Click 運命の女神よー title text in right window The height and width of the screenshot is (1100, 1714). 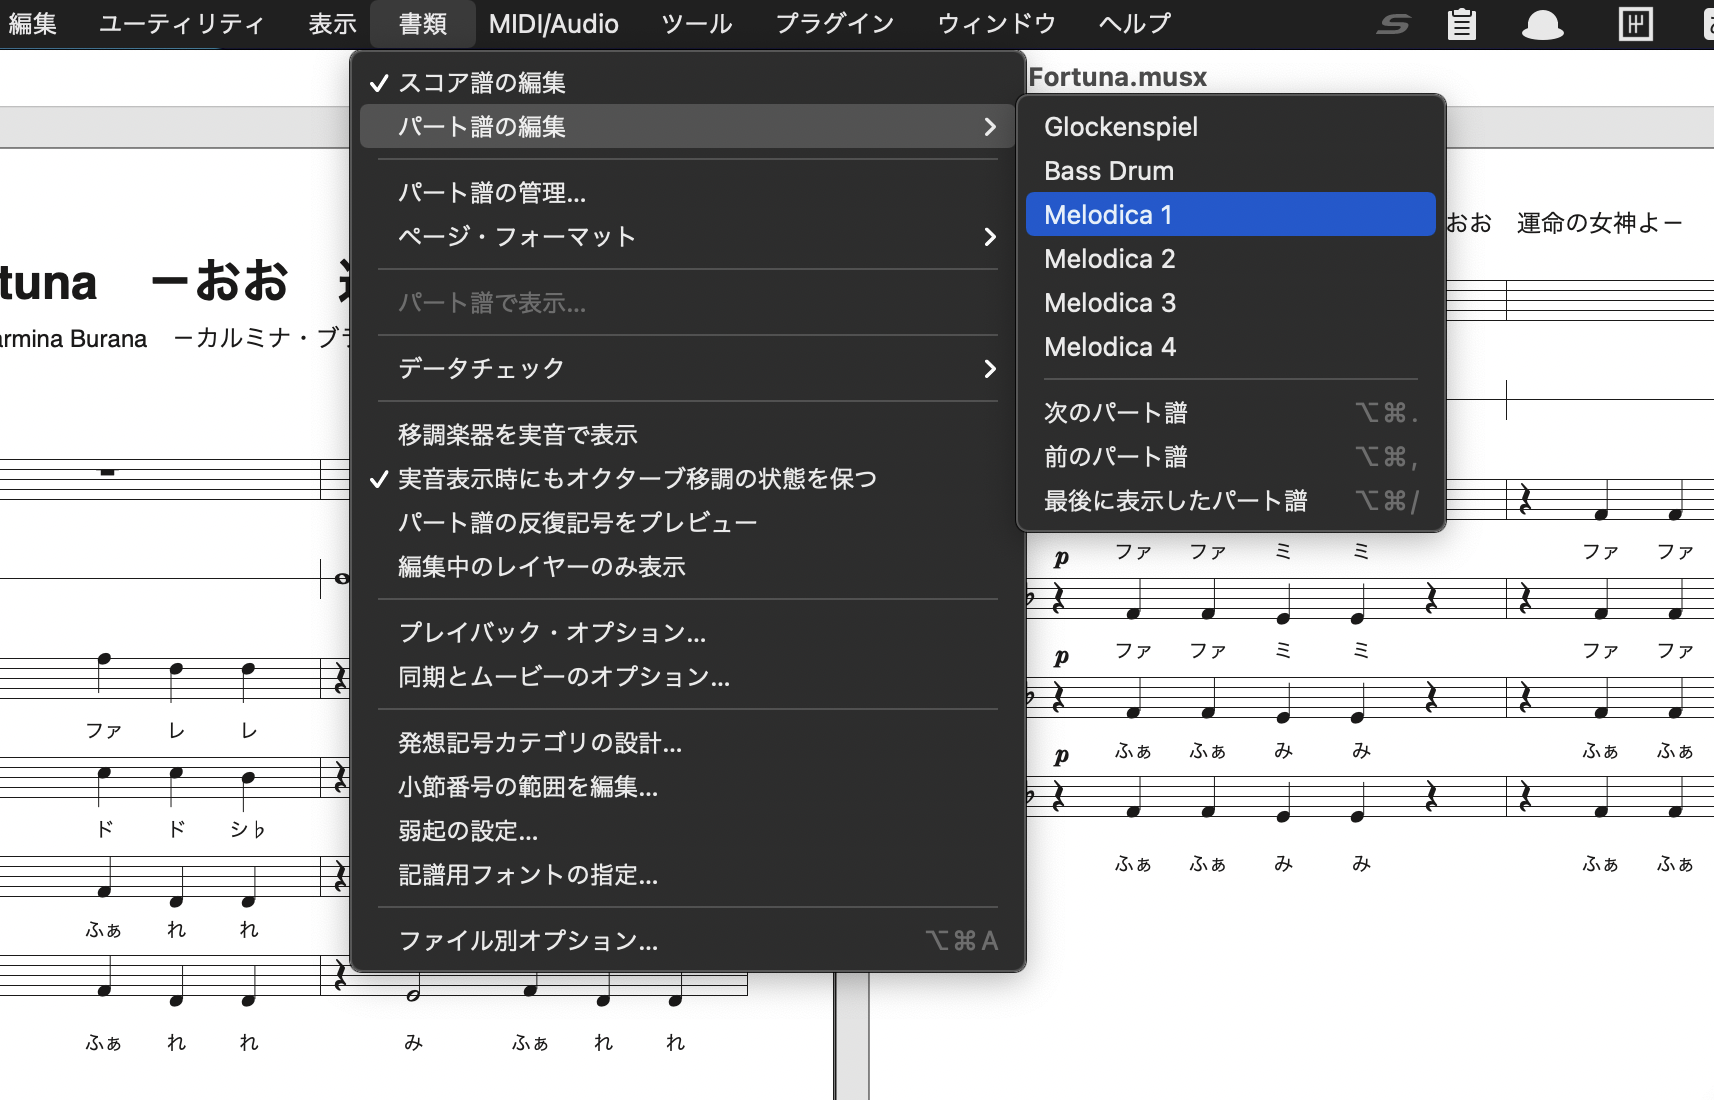[1600, 223]
